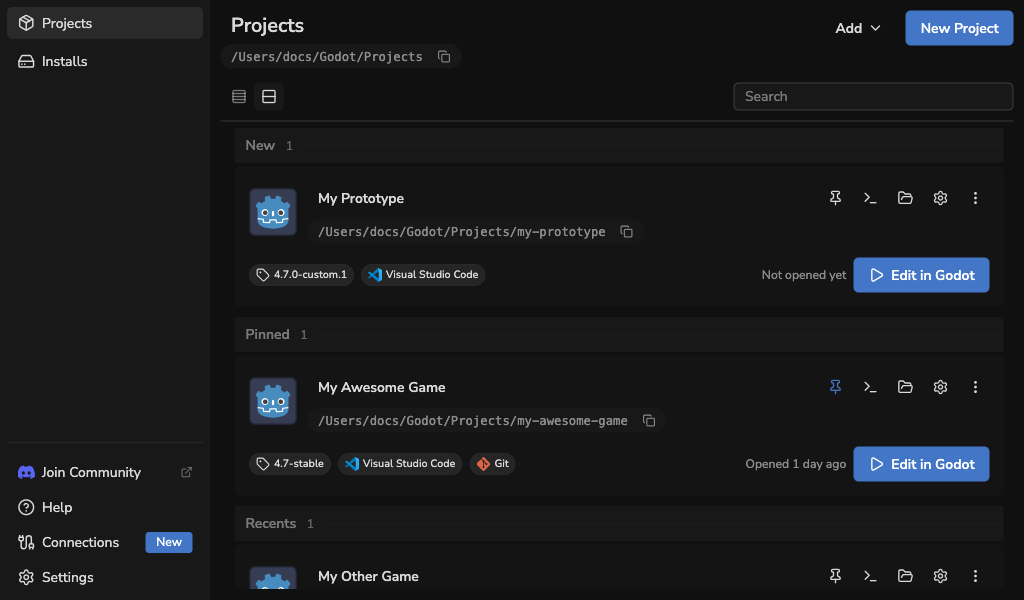Open My Awesome Game settings gear

coord(940,387)
